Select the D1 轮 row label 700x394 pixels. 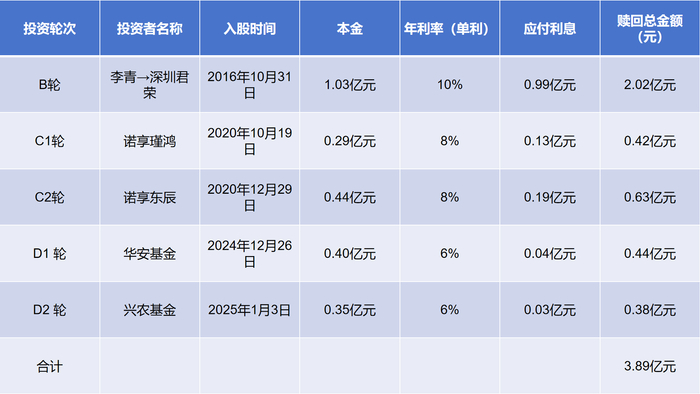pos(50,253)
